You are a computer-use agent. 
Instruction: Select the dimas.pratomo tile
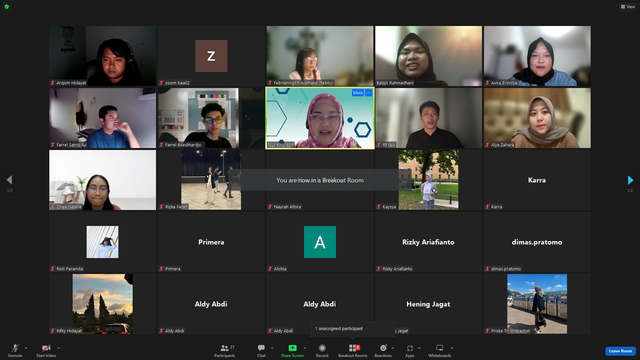[537, 242]
